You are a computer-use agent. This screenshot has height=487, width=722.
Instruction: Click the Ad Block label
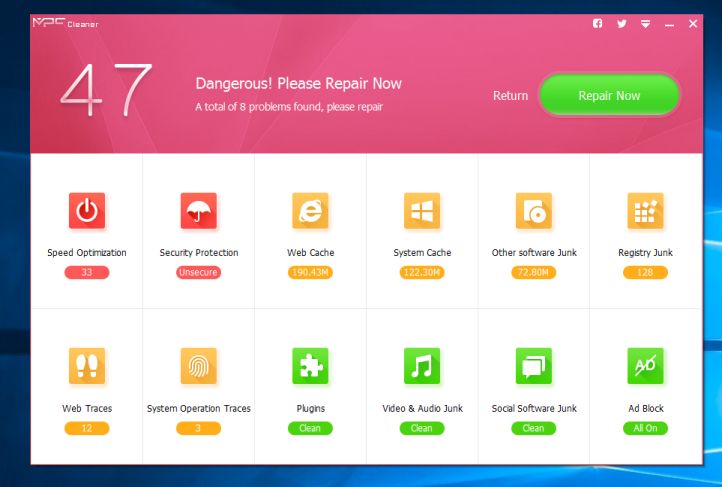tap(646, 408)
